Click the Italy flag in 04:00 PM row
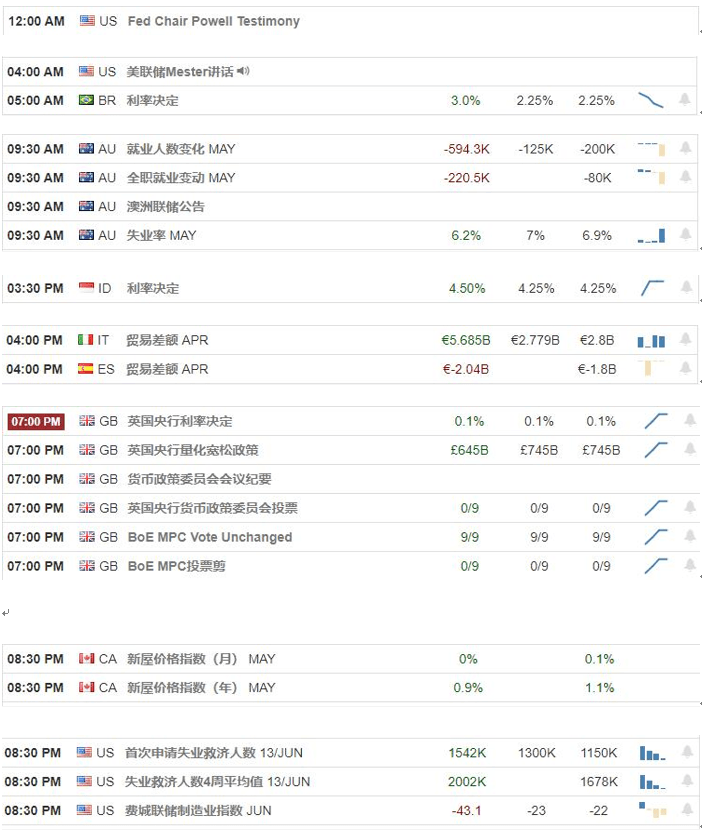702x830 pixels. coord(85,339)
